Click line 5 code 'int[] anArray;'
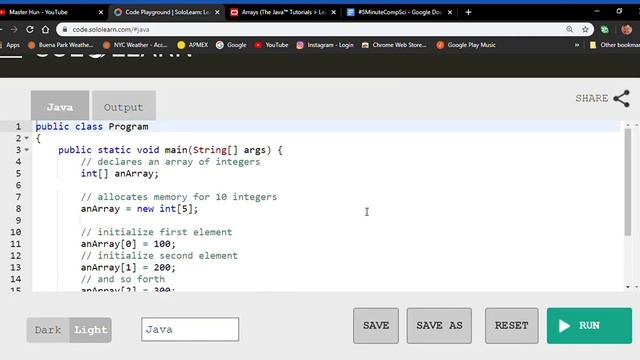 (120, 173)
